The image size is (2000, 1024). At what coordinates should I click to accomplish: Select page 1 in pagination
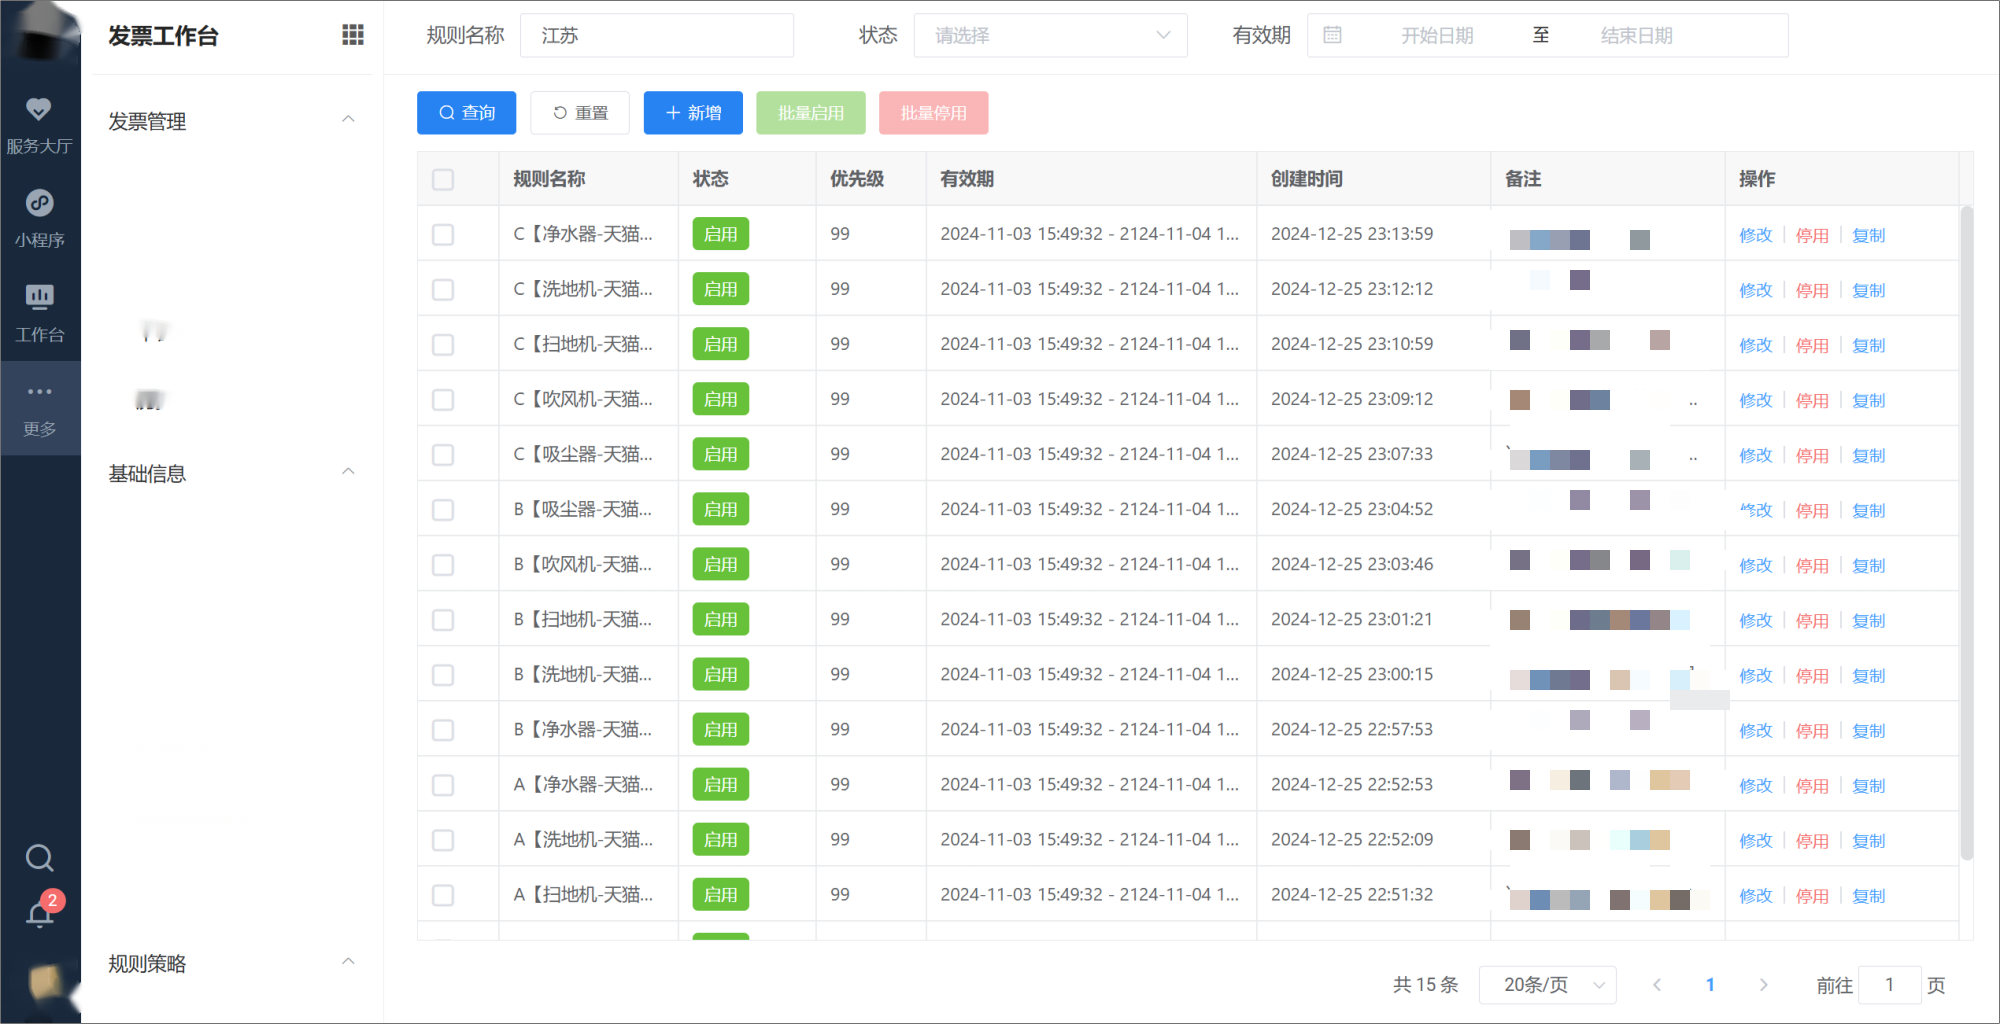1710,985
